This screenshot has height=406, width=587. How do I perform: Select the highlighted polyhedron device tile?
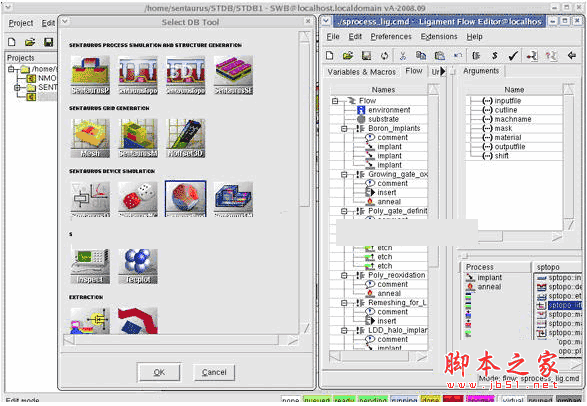[x=186, y=199]
